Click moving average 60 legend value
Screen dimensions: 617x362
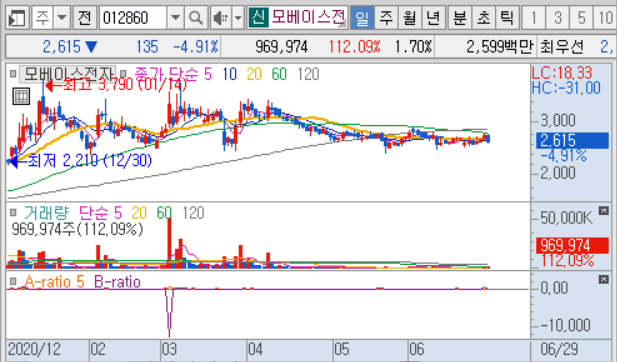click(x=279, y=74)
